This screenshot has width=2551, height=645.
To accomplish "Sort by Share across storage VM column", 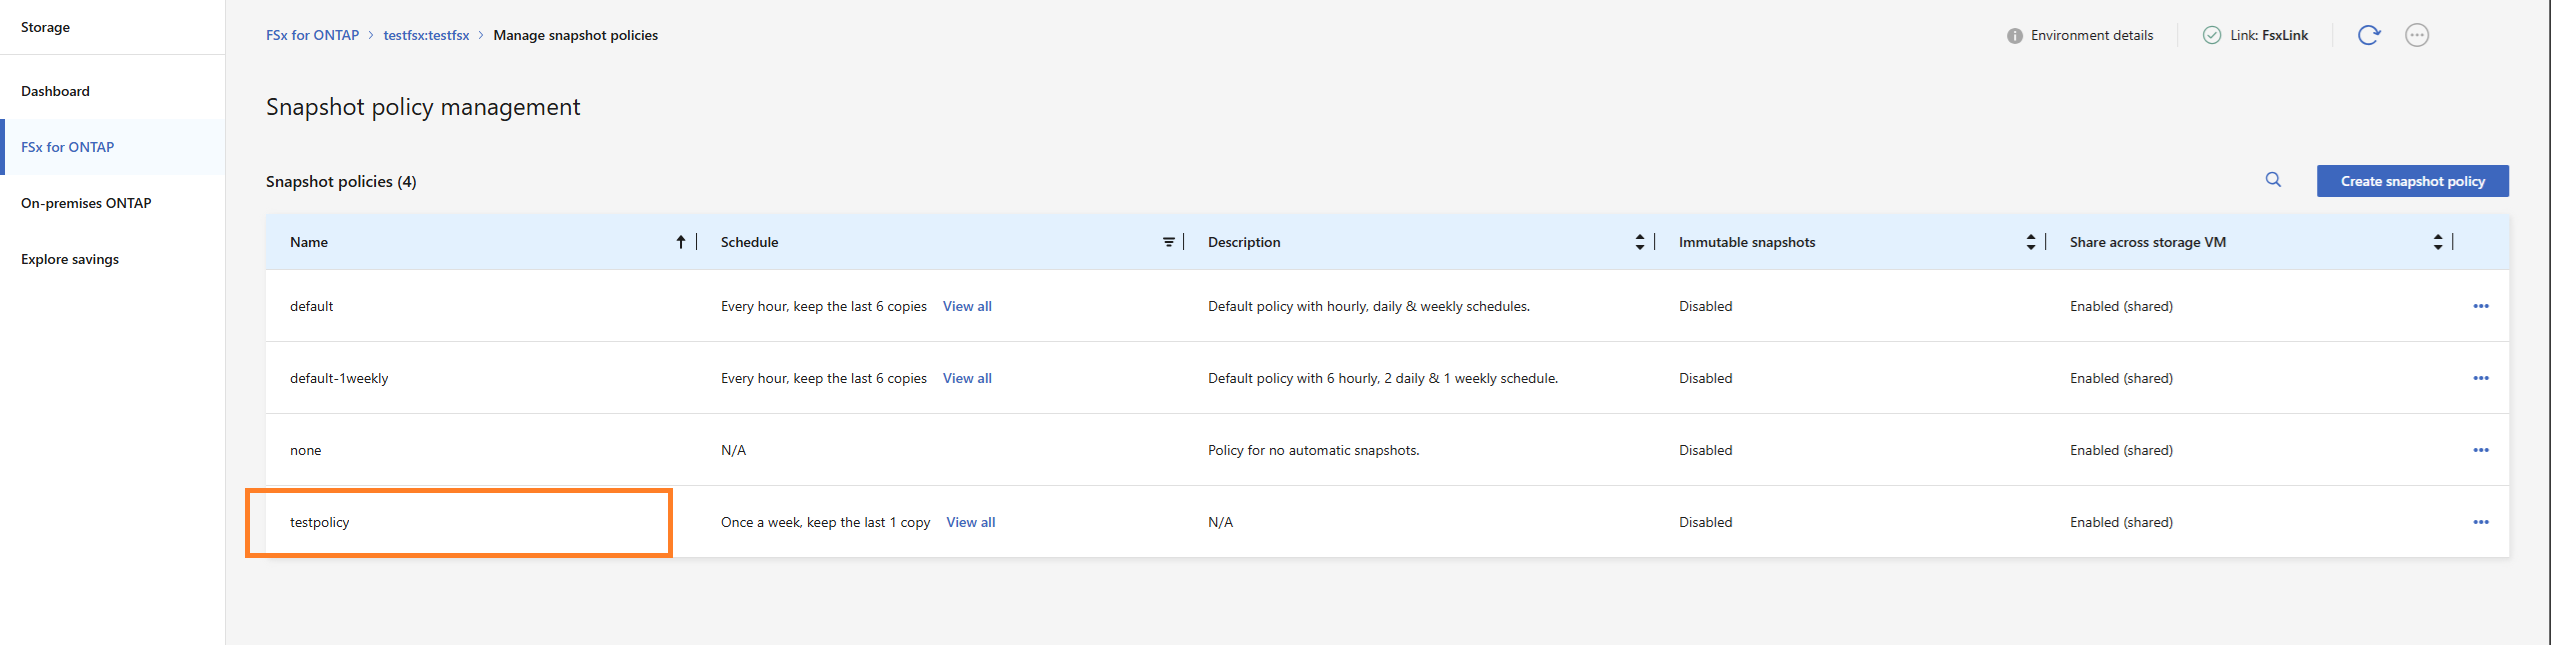I will (x=2437, y=242).
